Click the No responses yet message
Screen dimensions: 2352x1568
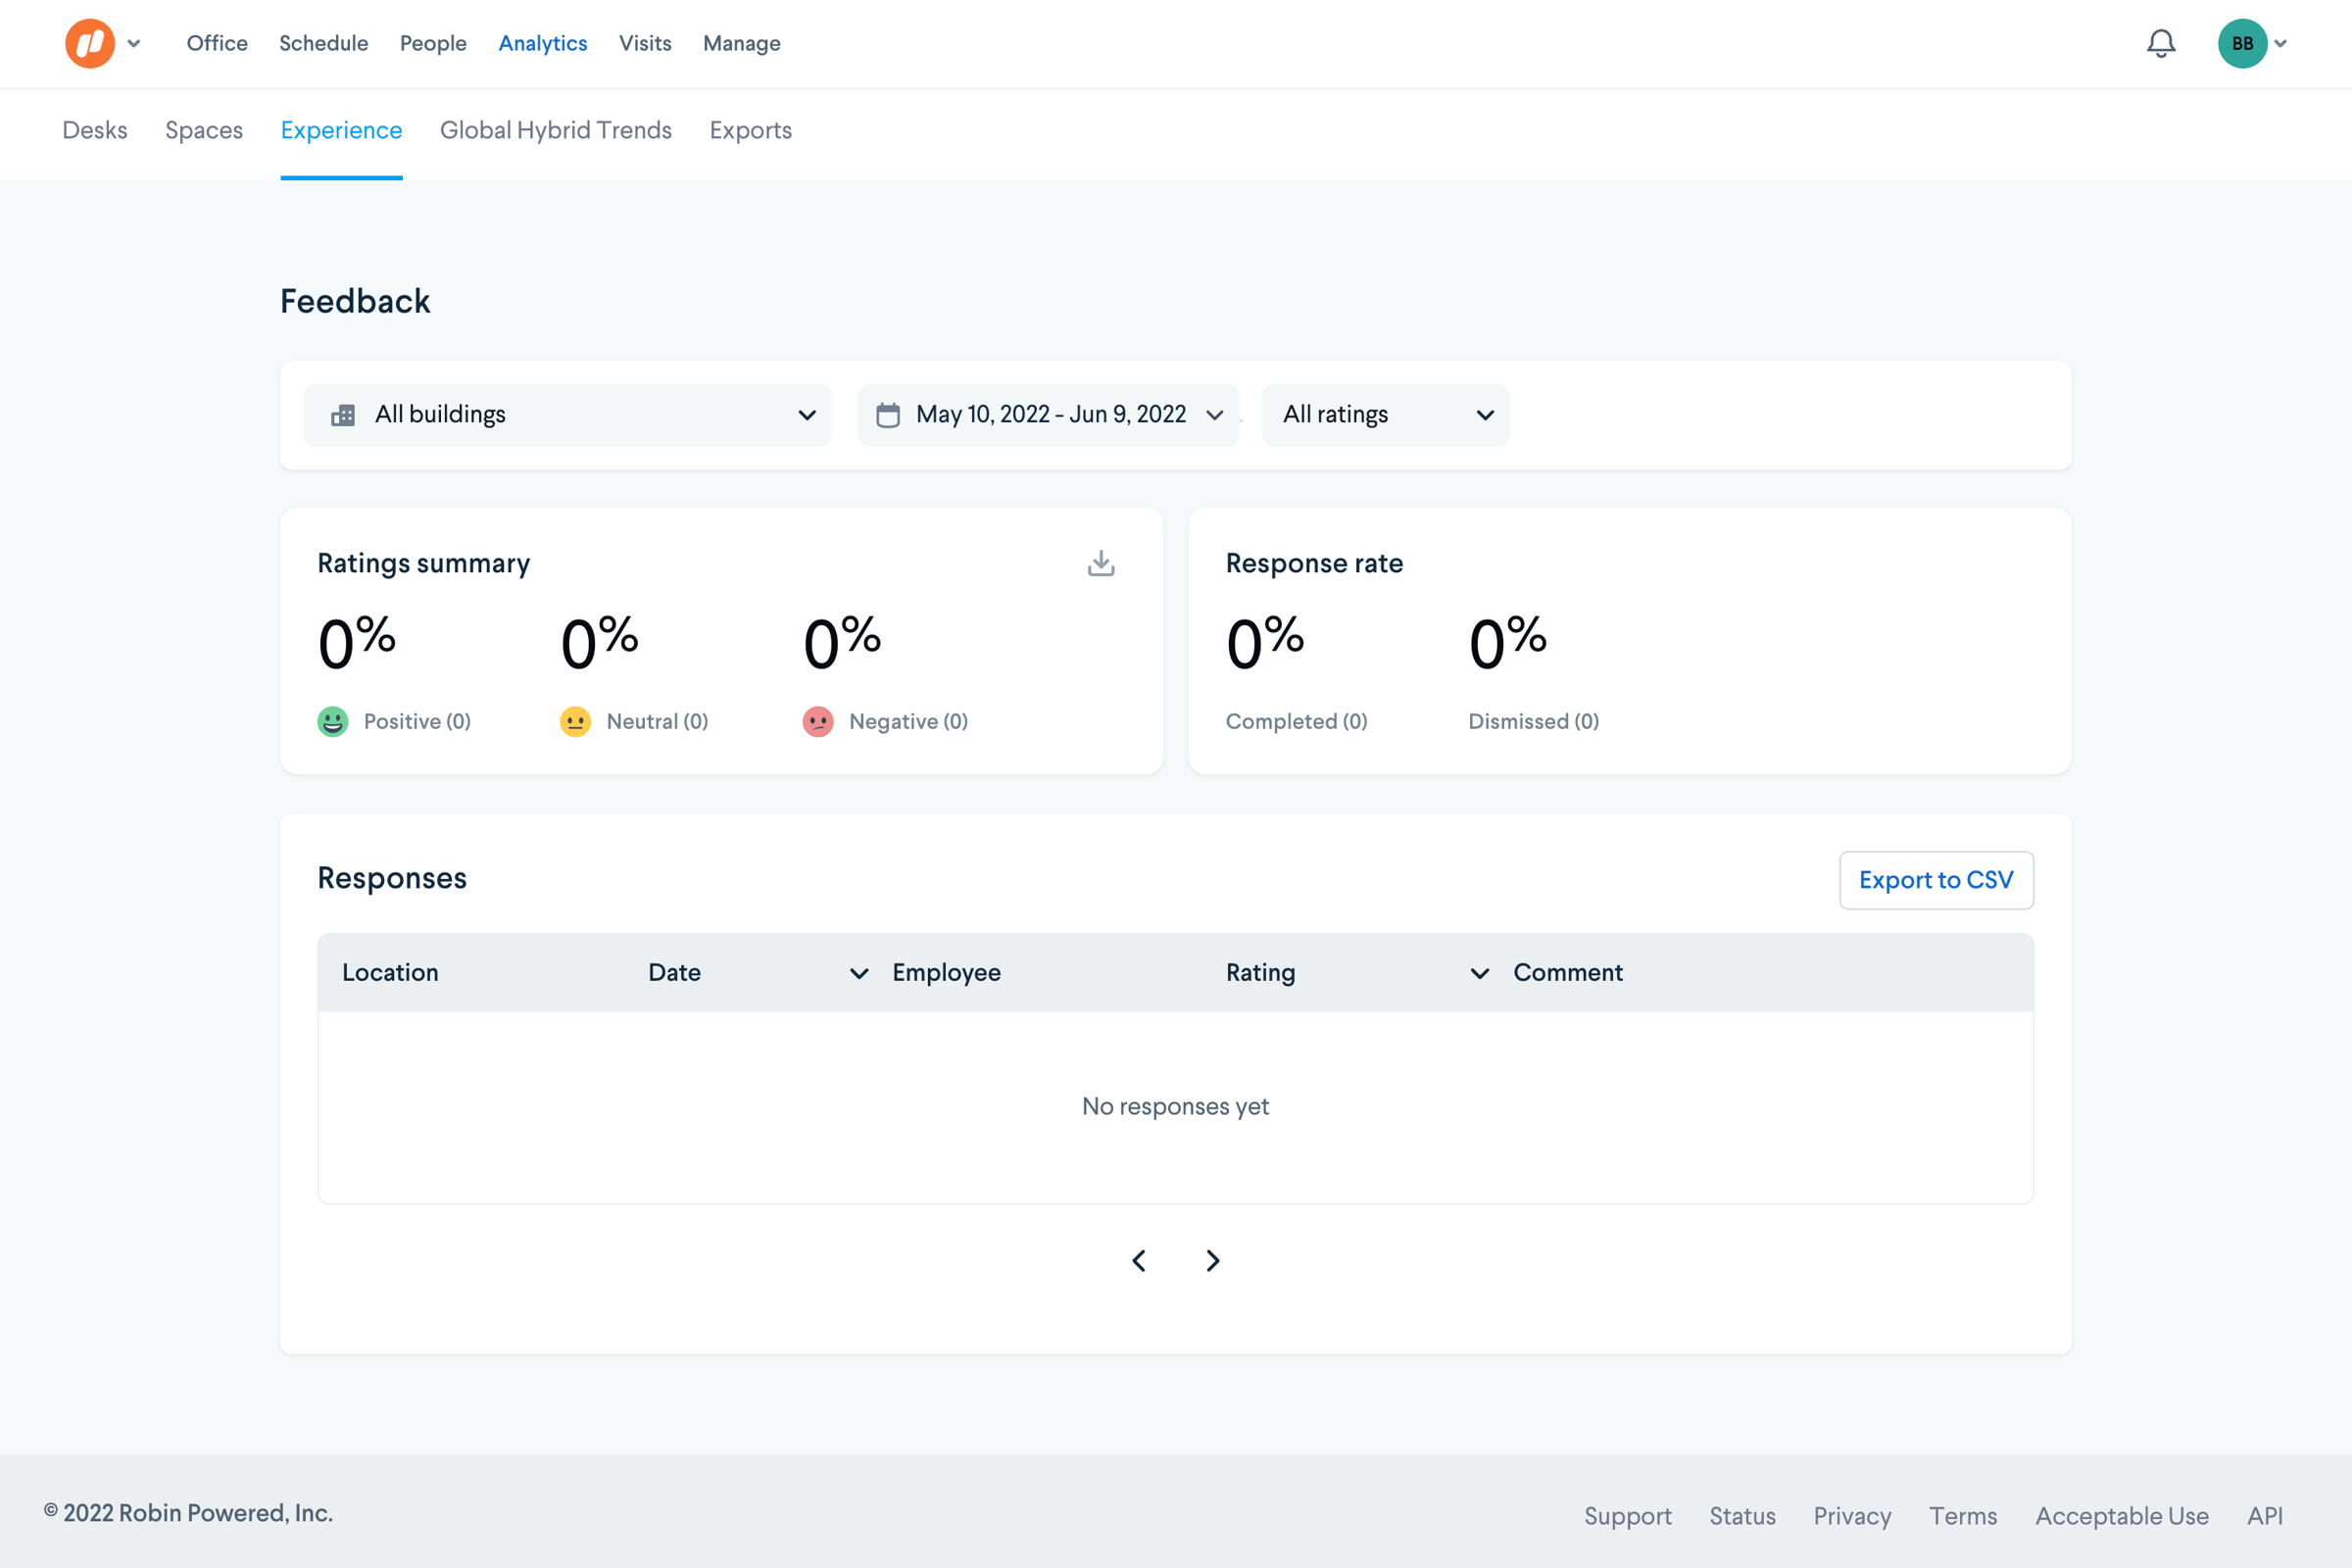tap(1175, 1106)
